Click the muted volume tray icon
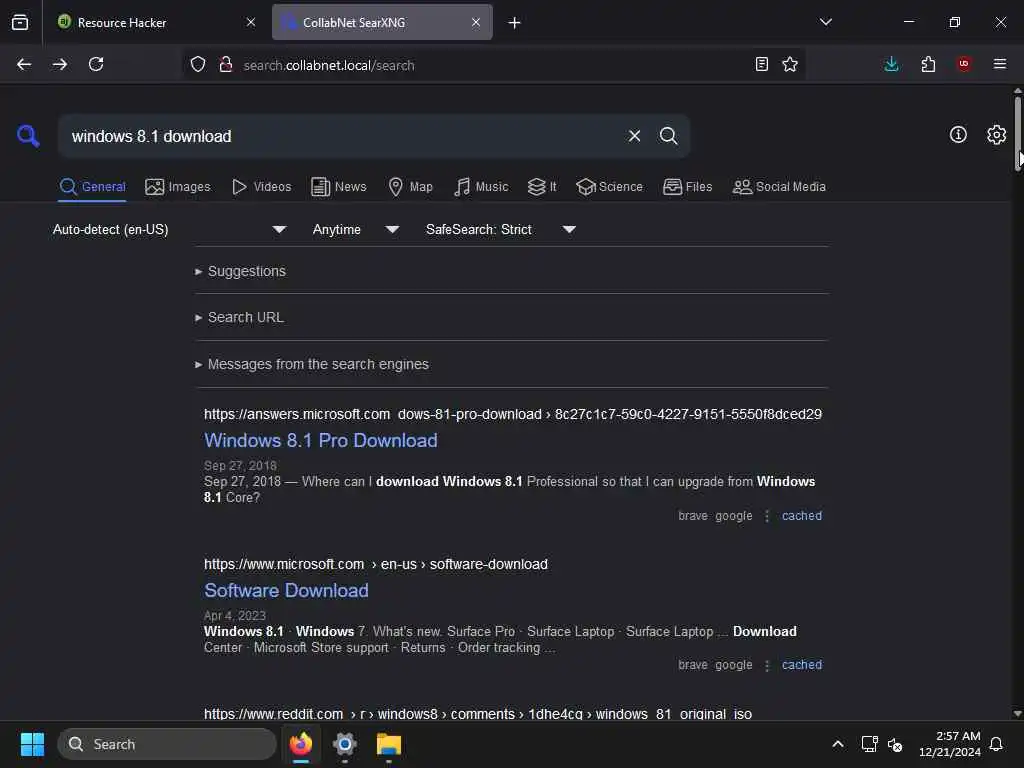Screen dimensions: 1024x768 tap(895, 744)
